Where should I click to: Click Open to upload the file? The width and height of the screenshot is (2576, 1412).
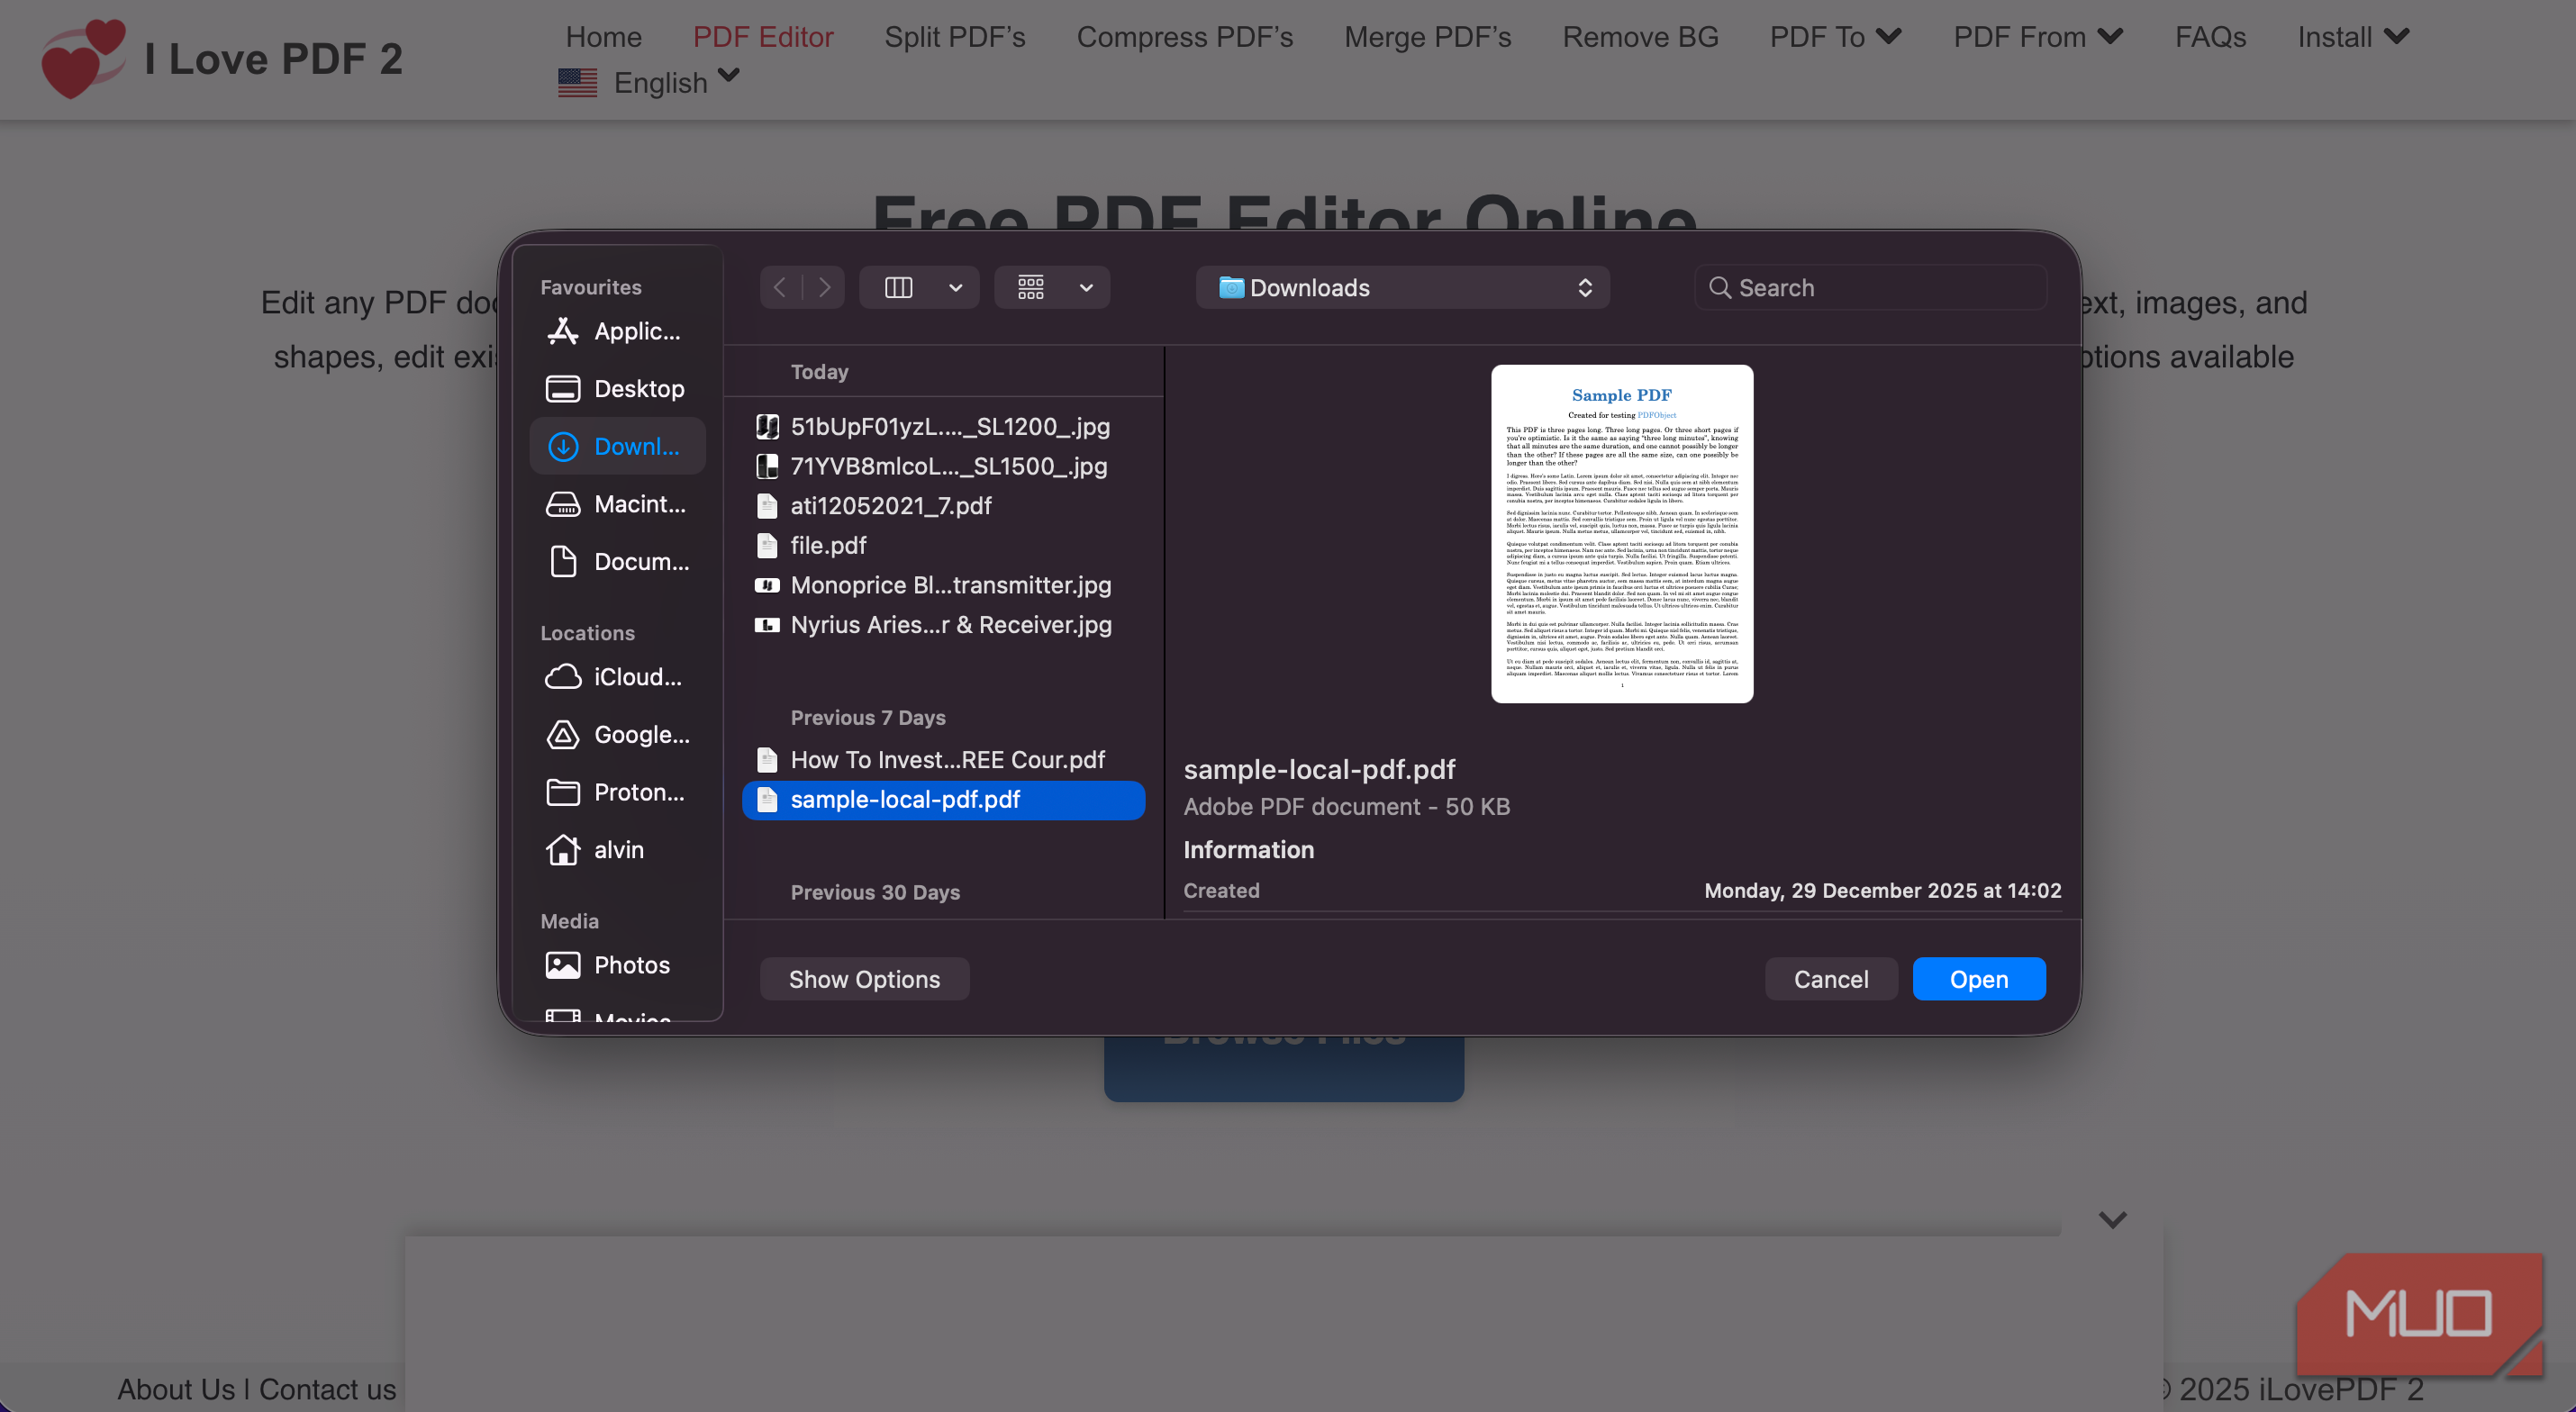pyautogui.click(x=1979, y=979)
